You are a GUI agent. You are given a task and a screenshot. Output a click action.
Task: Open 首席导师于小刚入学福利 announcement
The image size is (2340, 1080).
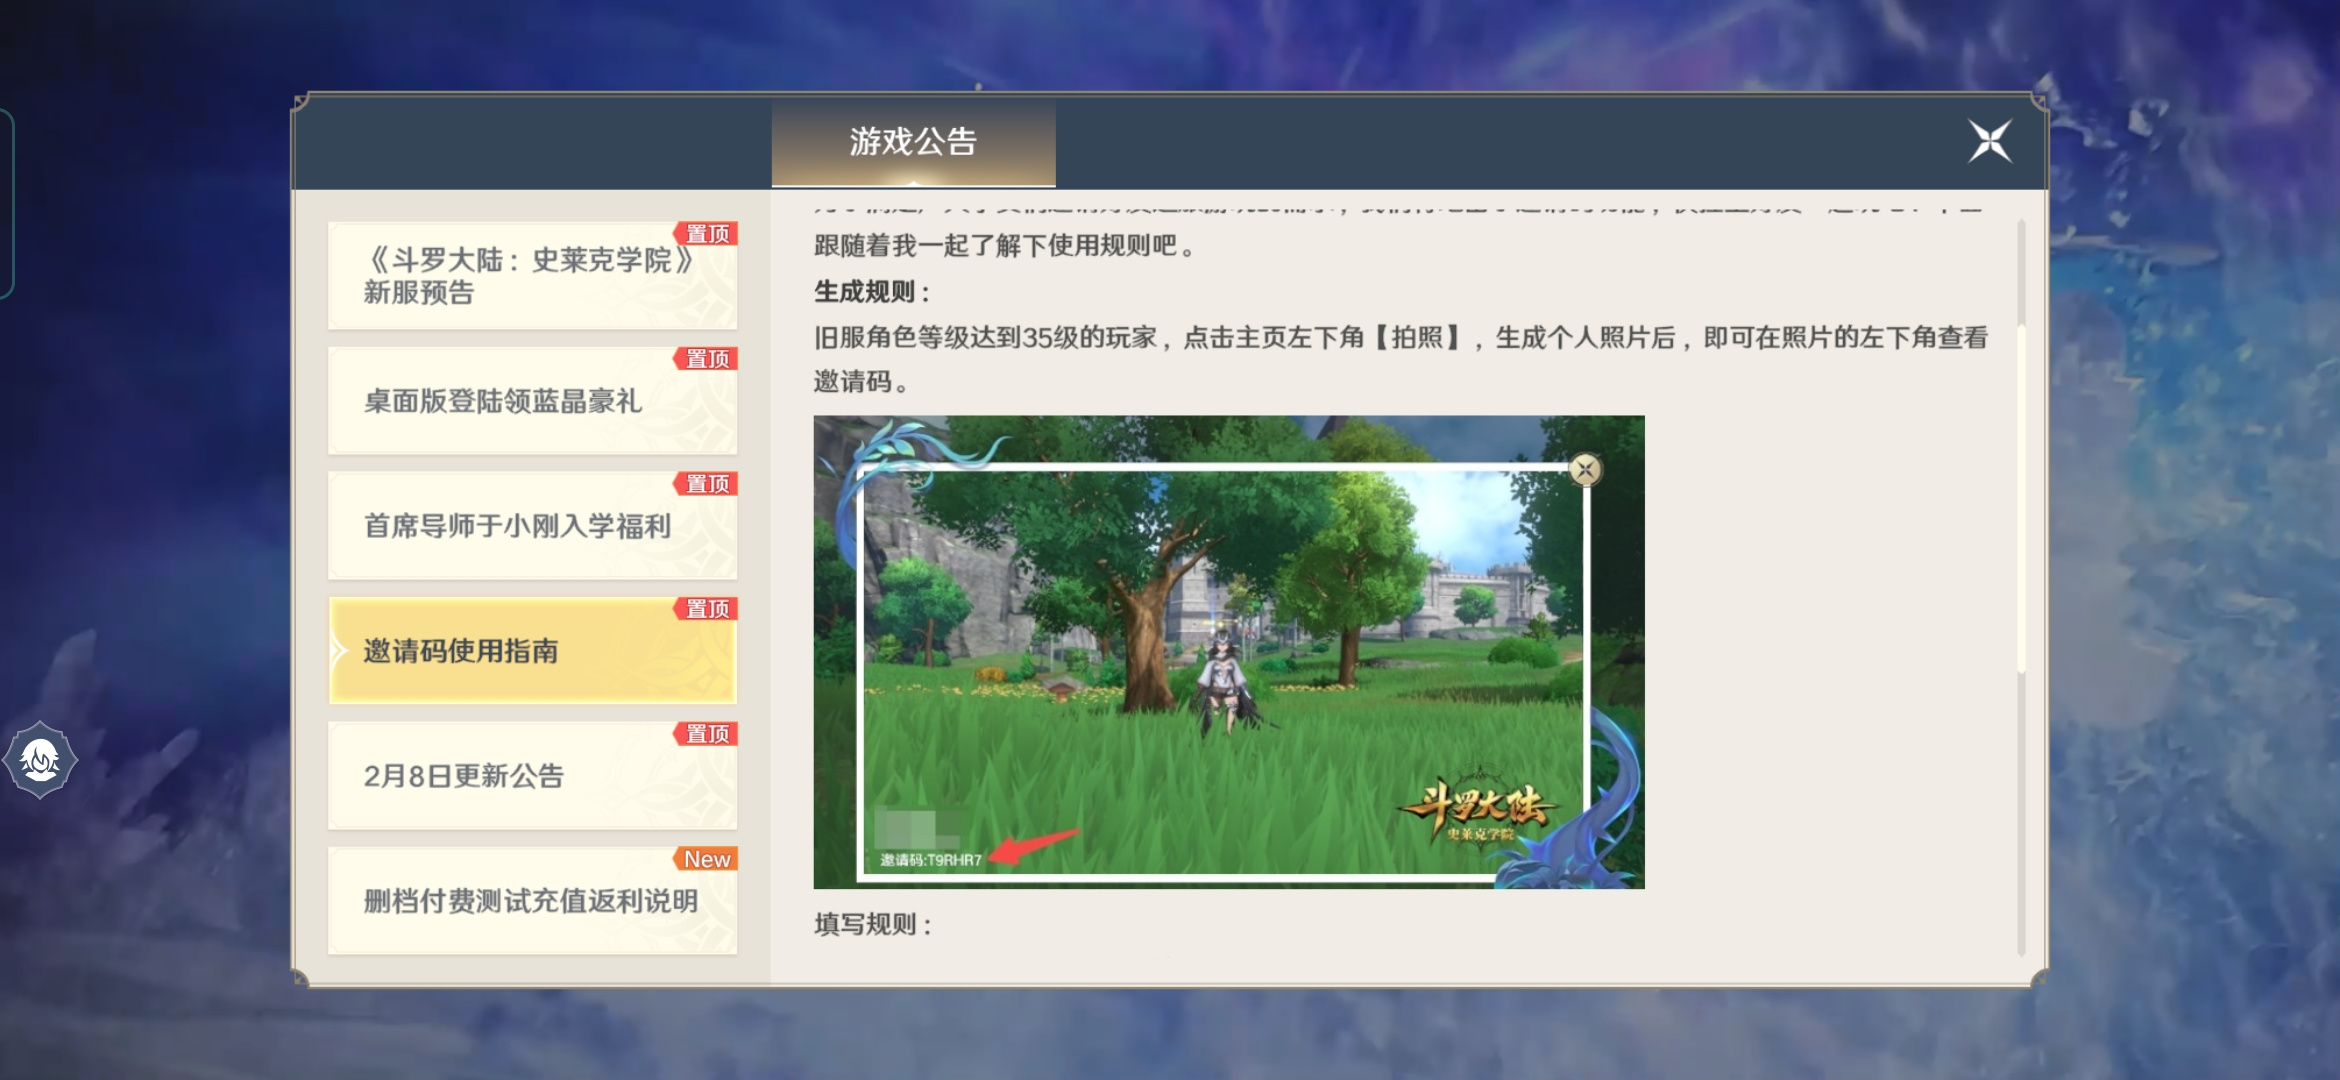(x=533, y=526)
